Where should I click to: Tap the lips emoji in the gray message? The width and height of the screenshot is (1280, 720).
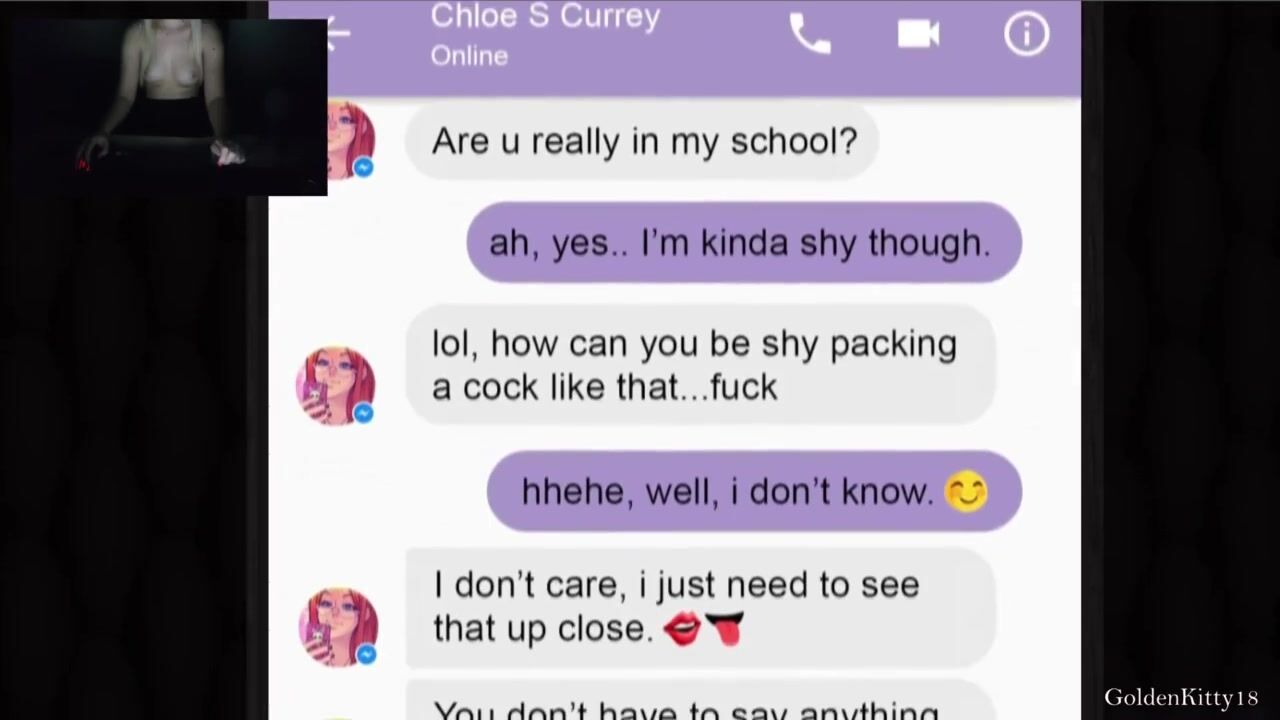682,629
